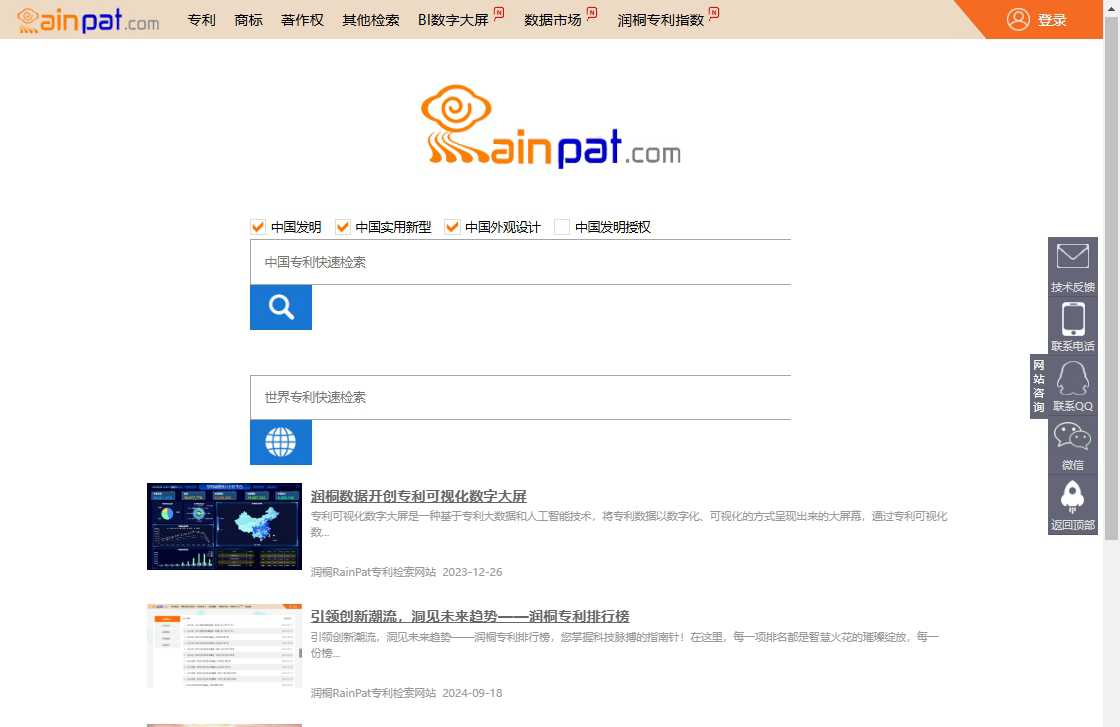
Task: Open 其他检索 menu
Action: tap(371, 20)
